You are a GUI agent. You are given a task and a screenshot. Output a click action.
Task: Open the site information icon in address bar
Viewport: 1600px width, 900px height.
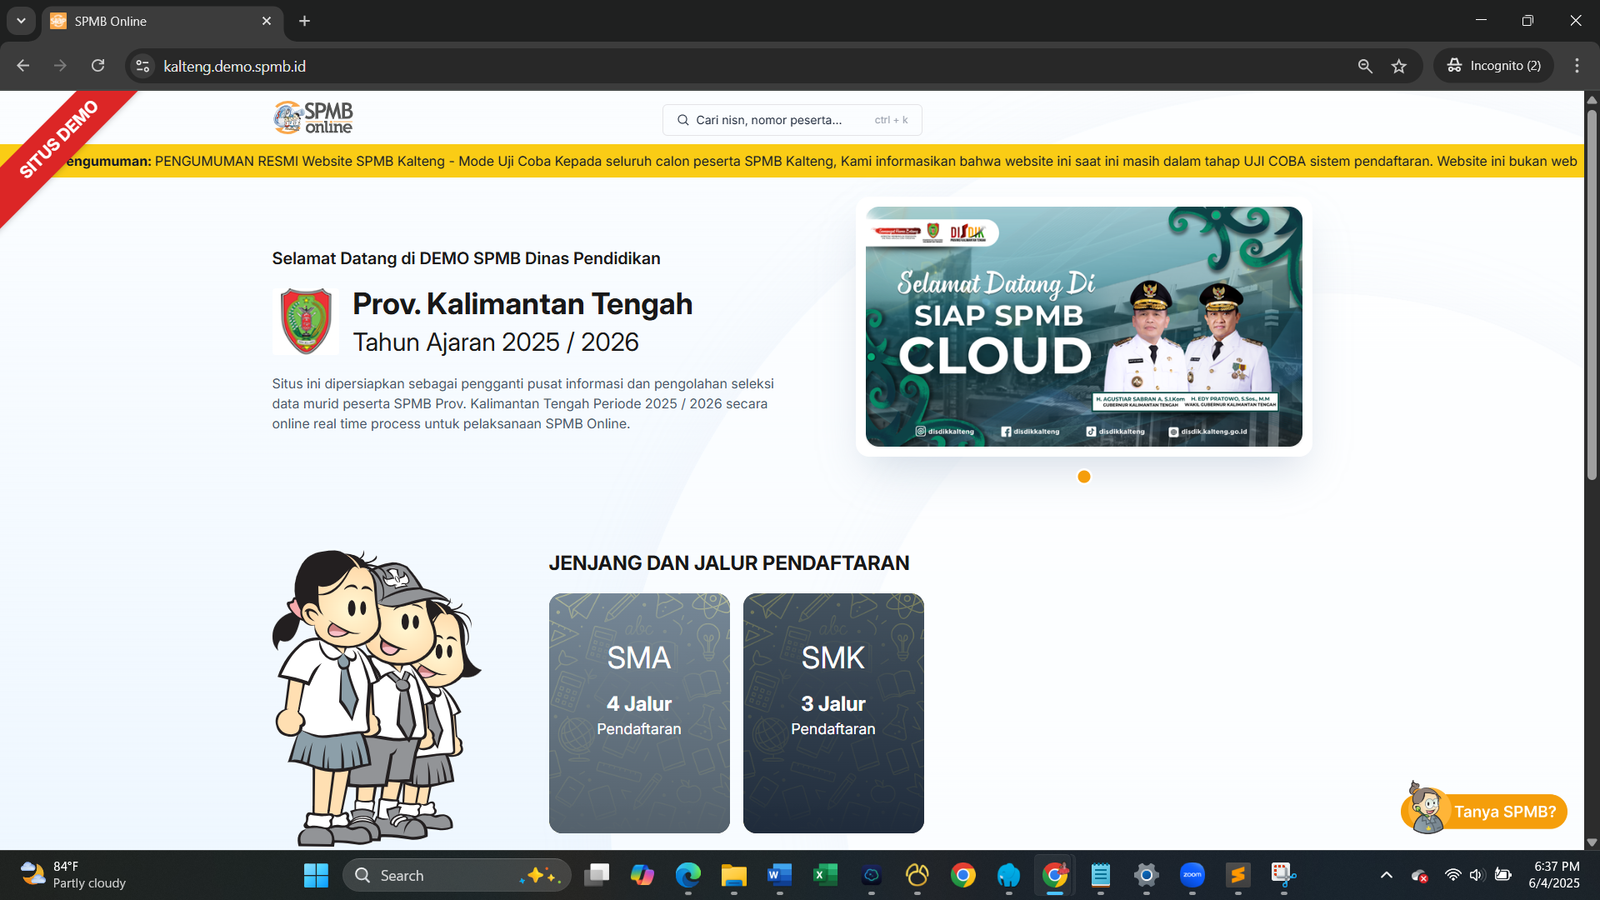[143, 66]
